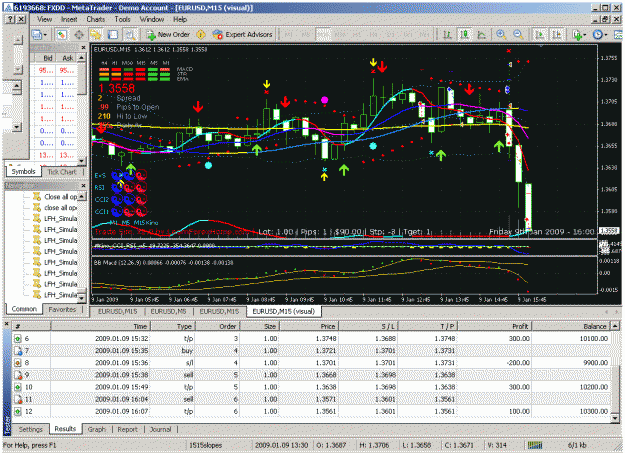Screen dimensions: 625x453
Task: Click the zoom in magnifier icon
Action: click(501, 35)
